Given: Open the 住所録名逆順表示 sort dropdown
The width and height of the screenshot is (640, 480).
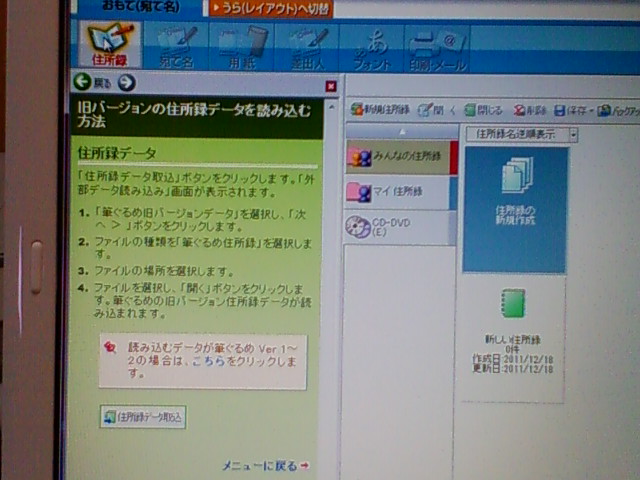Looking at the screenshot, I should pos(522,134).
